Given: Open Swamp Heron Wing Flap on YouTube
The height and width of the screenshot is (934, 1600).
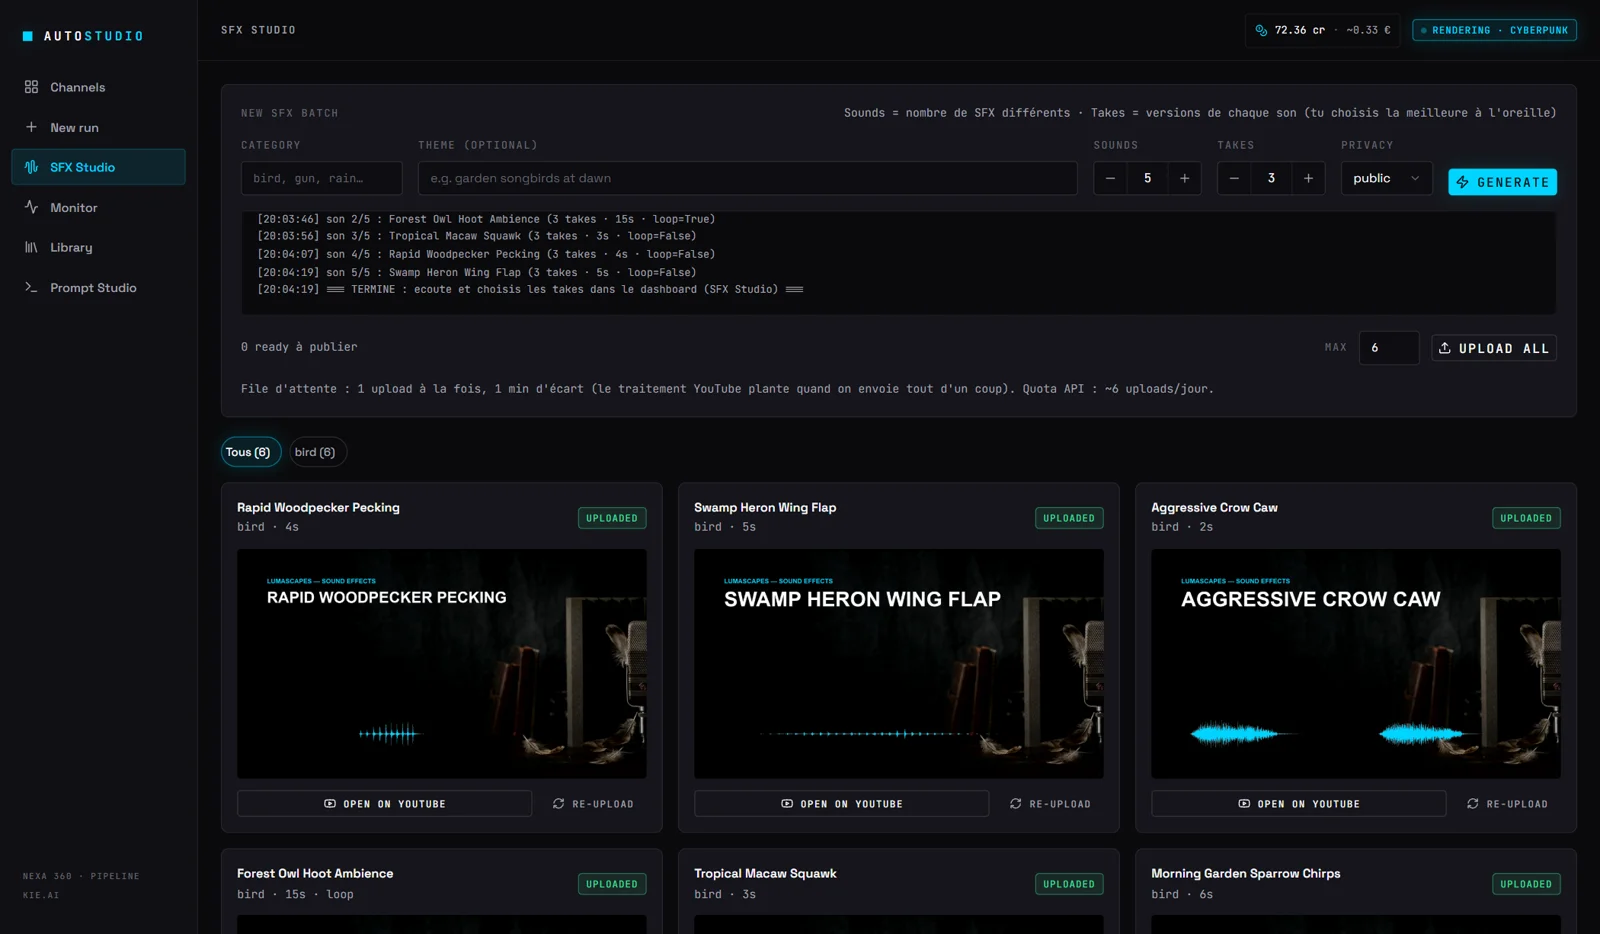Looking at the screenshot, I should coord(841,804).
